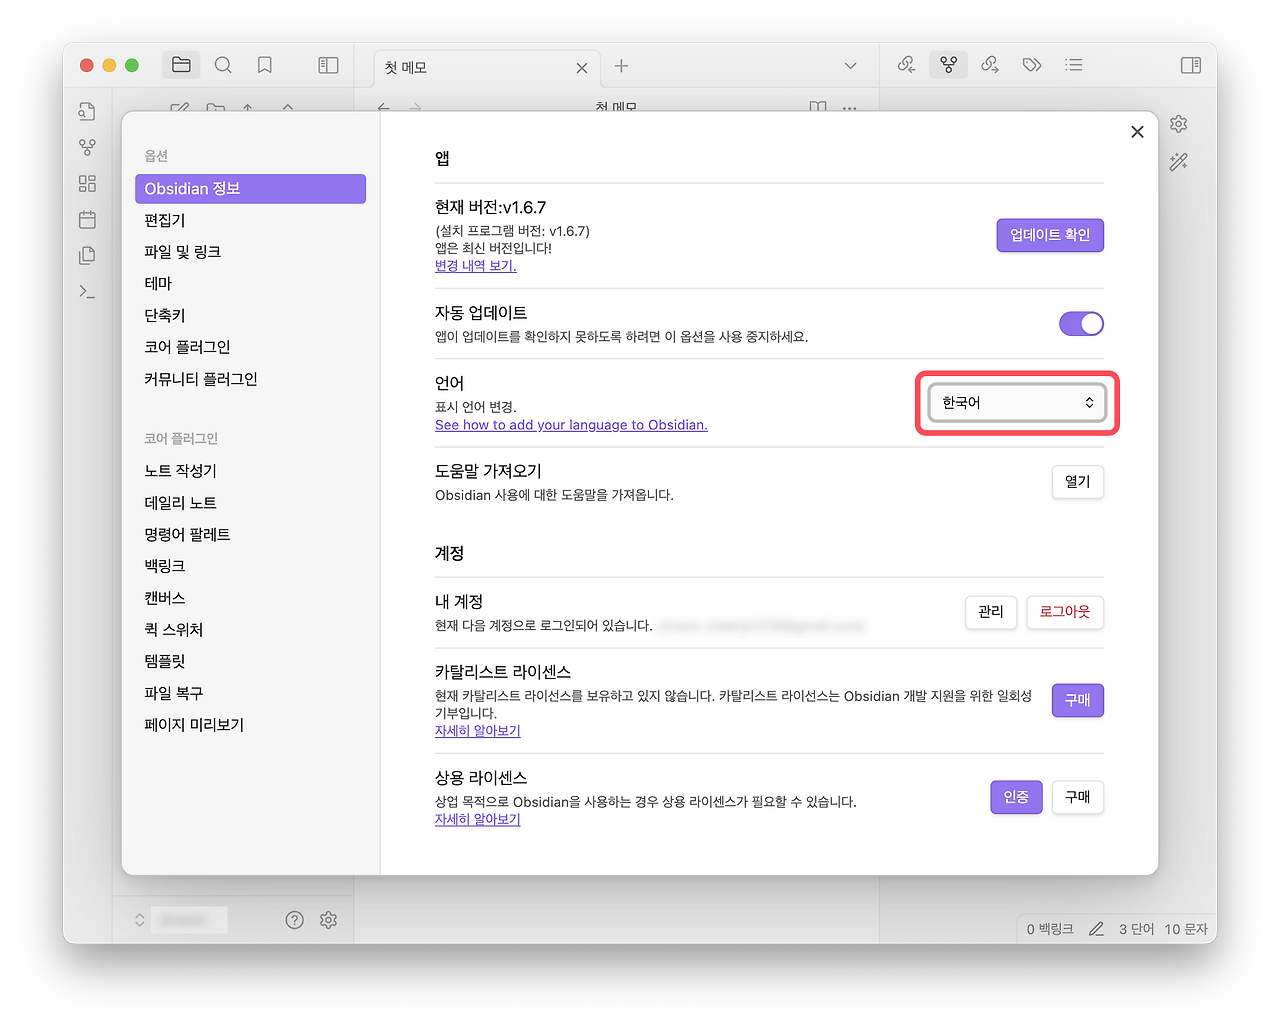Click 인증 for 상용 라이센스
The image size is (1280, 1027).
click(x=1016, y=797)
